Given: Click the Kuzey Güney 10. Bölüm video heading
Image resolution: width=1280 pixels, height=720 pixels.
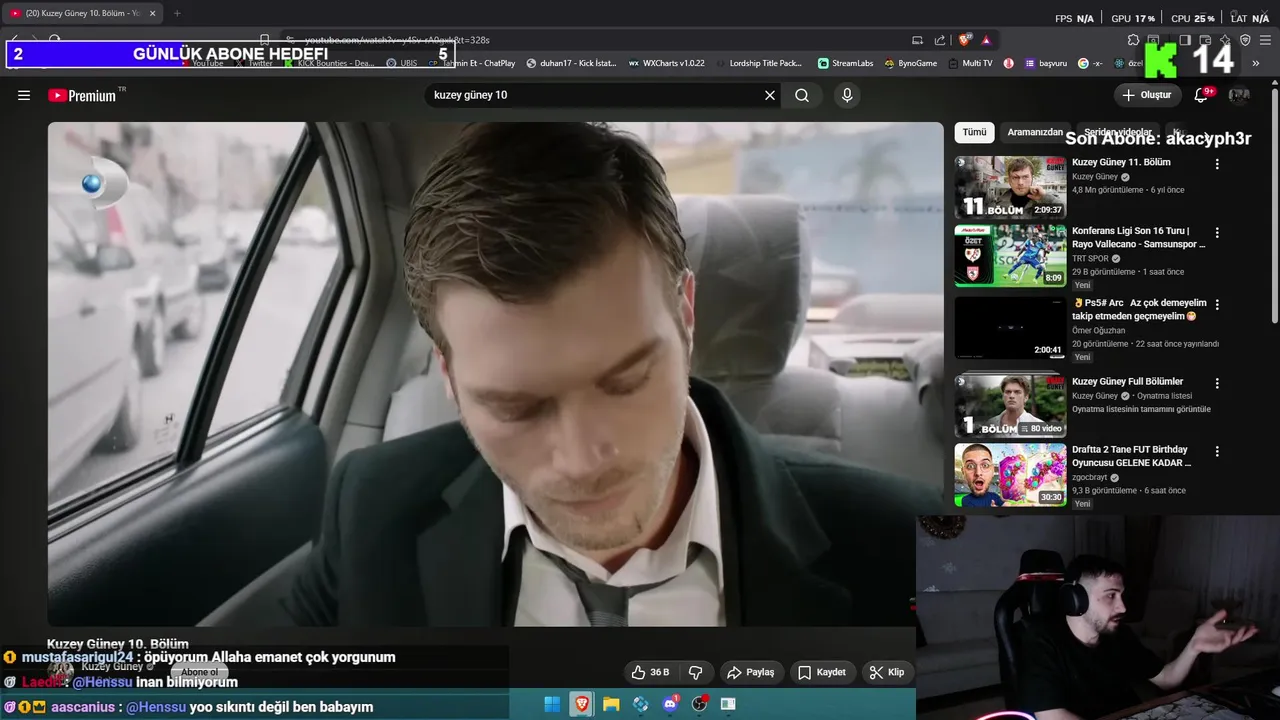Looking at the screenshot, I should 118,644.
